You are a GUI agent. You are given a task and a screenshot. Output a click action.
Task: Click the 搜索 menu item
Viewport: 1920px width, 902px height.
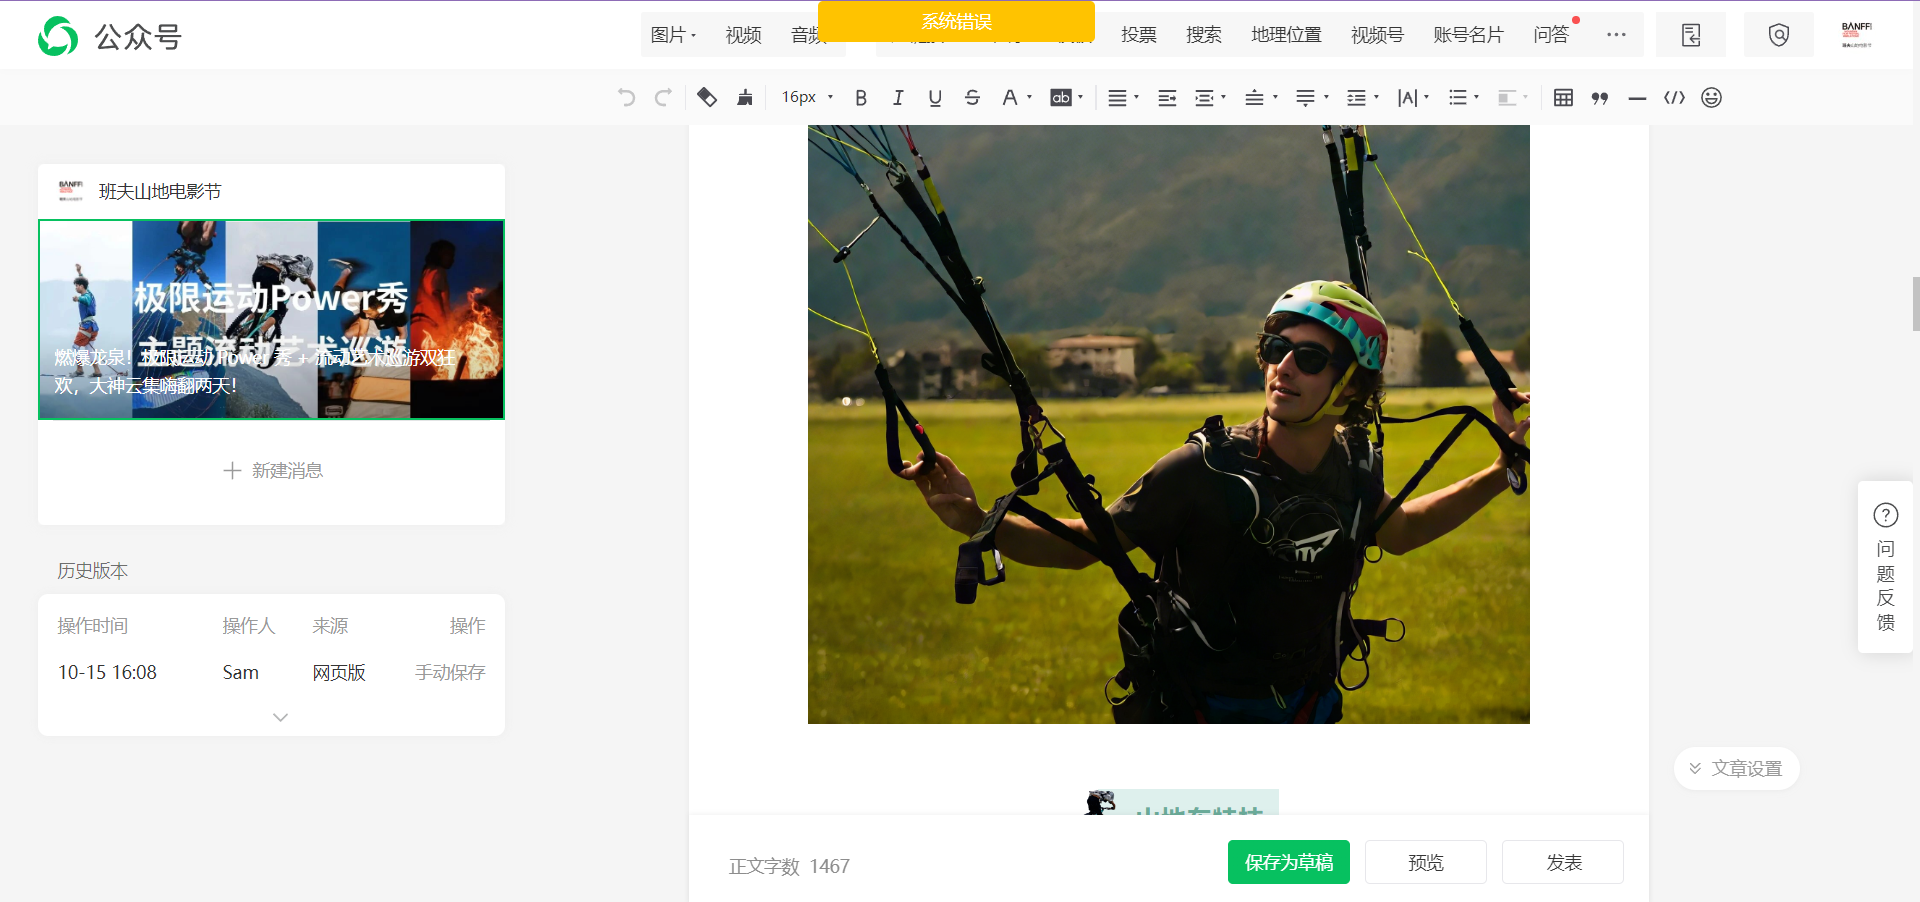coord(1203,35)
